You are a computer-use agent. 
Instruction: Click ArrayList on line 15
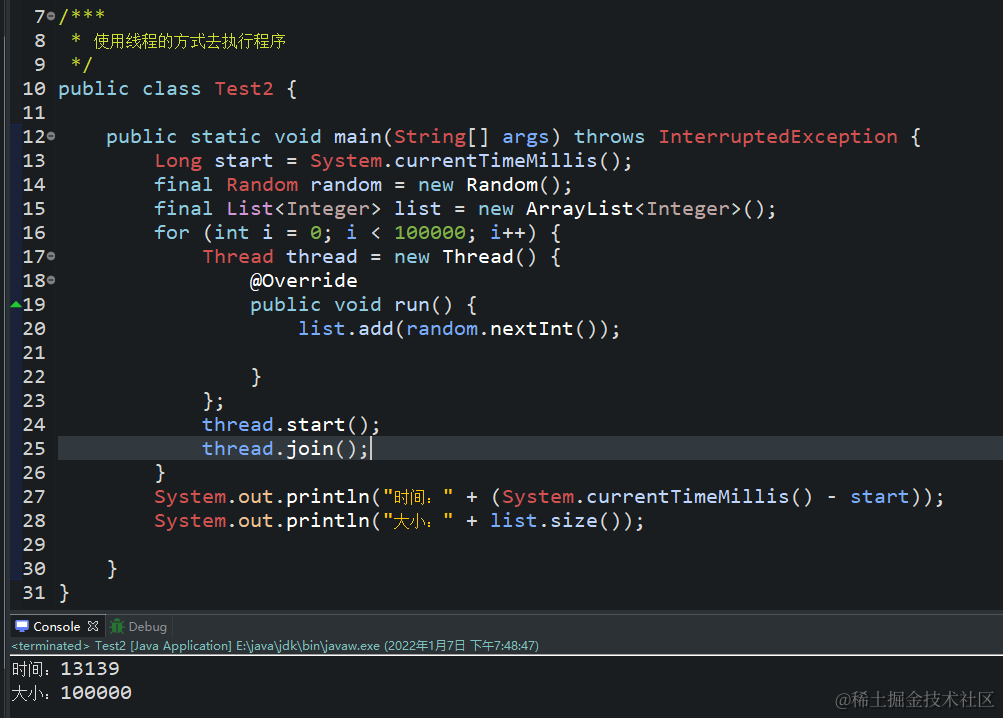point(579,209)
